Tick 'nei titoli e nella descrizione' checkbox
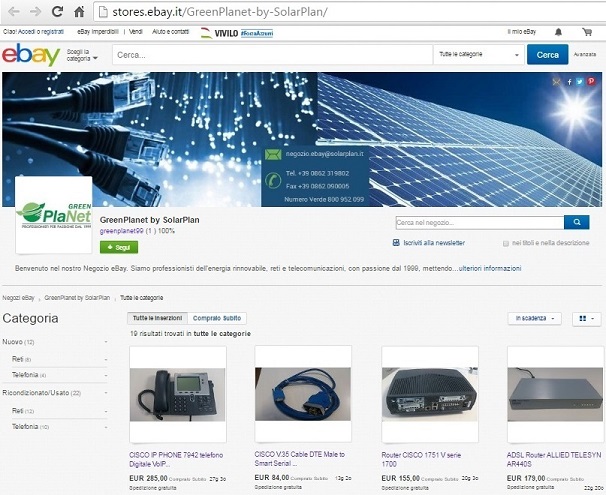The width and height of the screenshot is (606, 495). (506, 243)
